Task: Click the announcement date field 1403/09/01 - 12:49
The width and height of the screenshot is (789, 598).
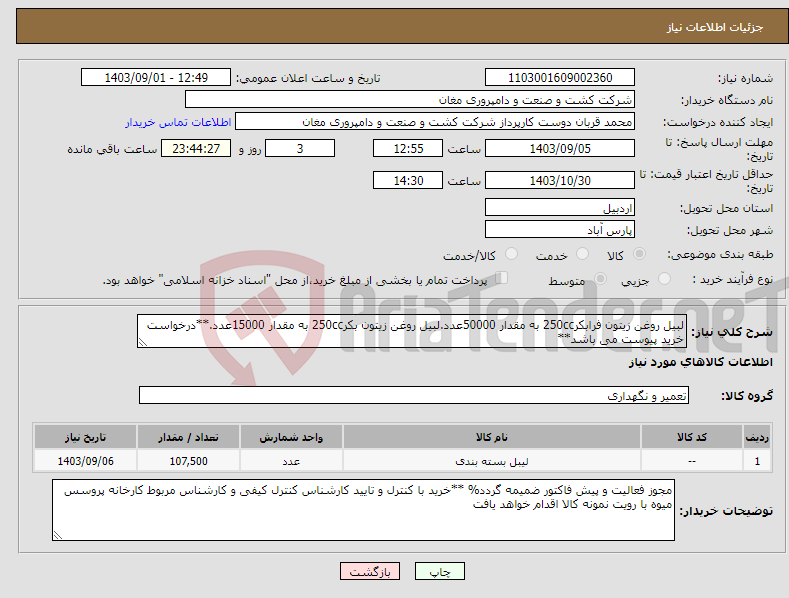Action: pyautogui.click(x=155, y=78)
